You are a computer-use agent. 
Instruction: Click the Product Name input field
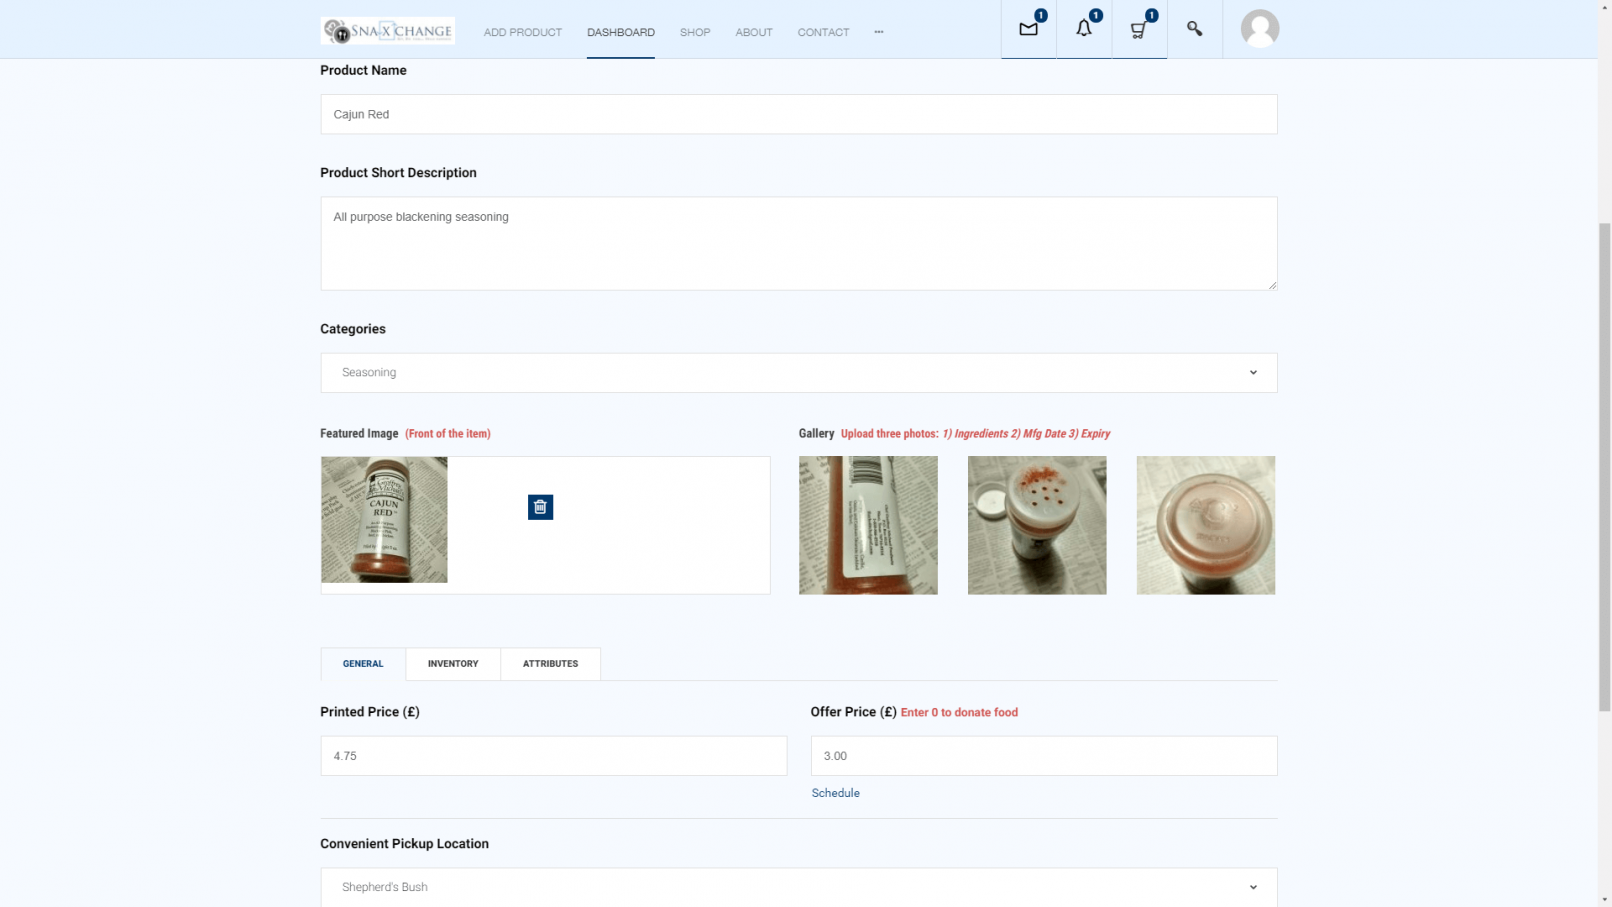(798, 114)
